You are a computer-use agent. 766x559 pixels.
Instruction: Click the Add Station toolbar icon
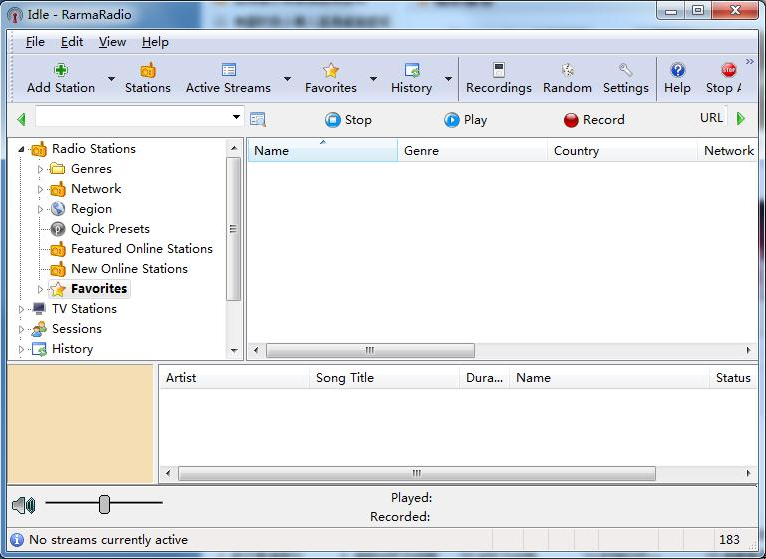(61, 71)
